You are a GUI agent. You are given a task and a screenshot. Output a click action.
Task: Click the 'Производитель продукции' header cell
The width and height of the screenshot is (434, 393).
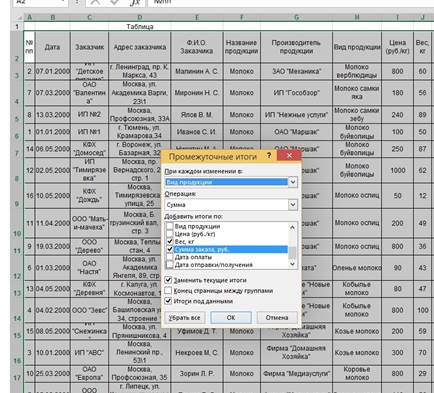(x=296, y=47)
